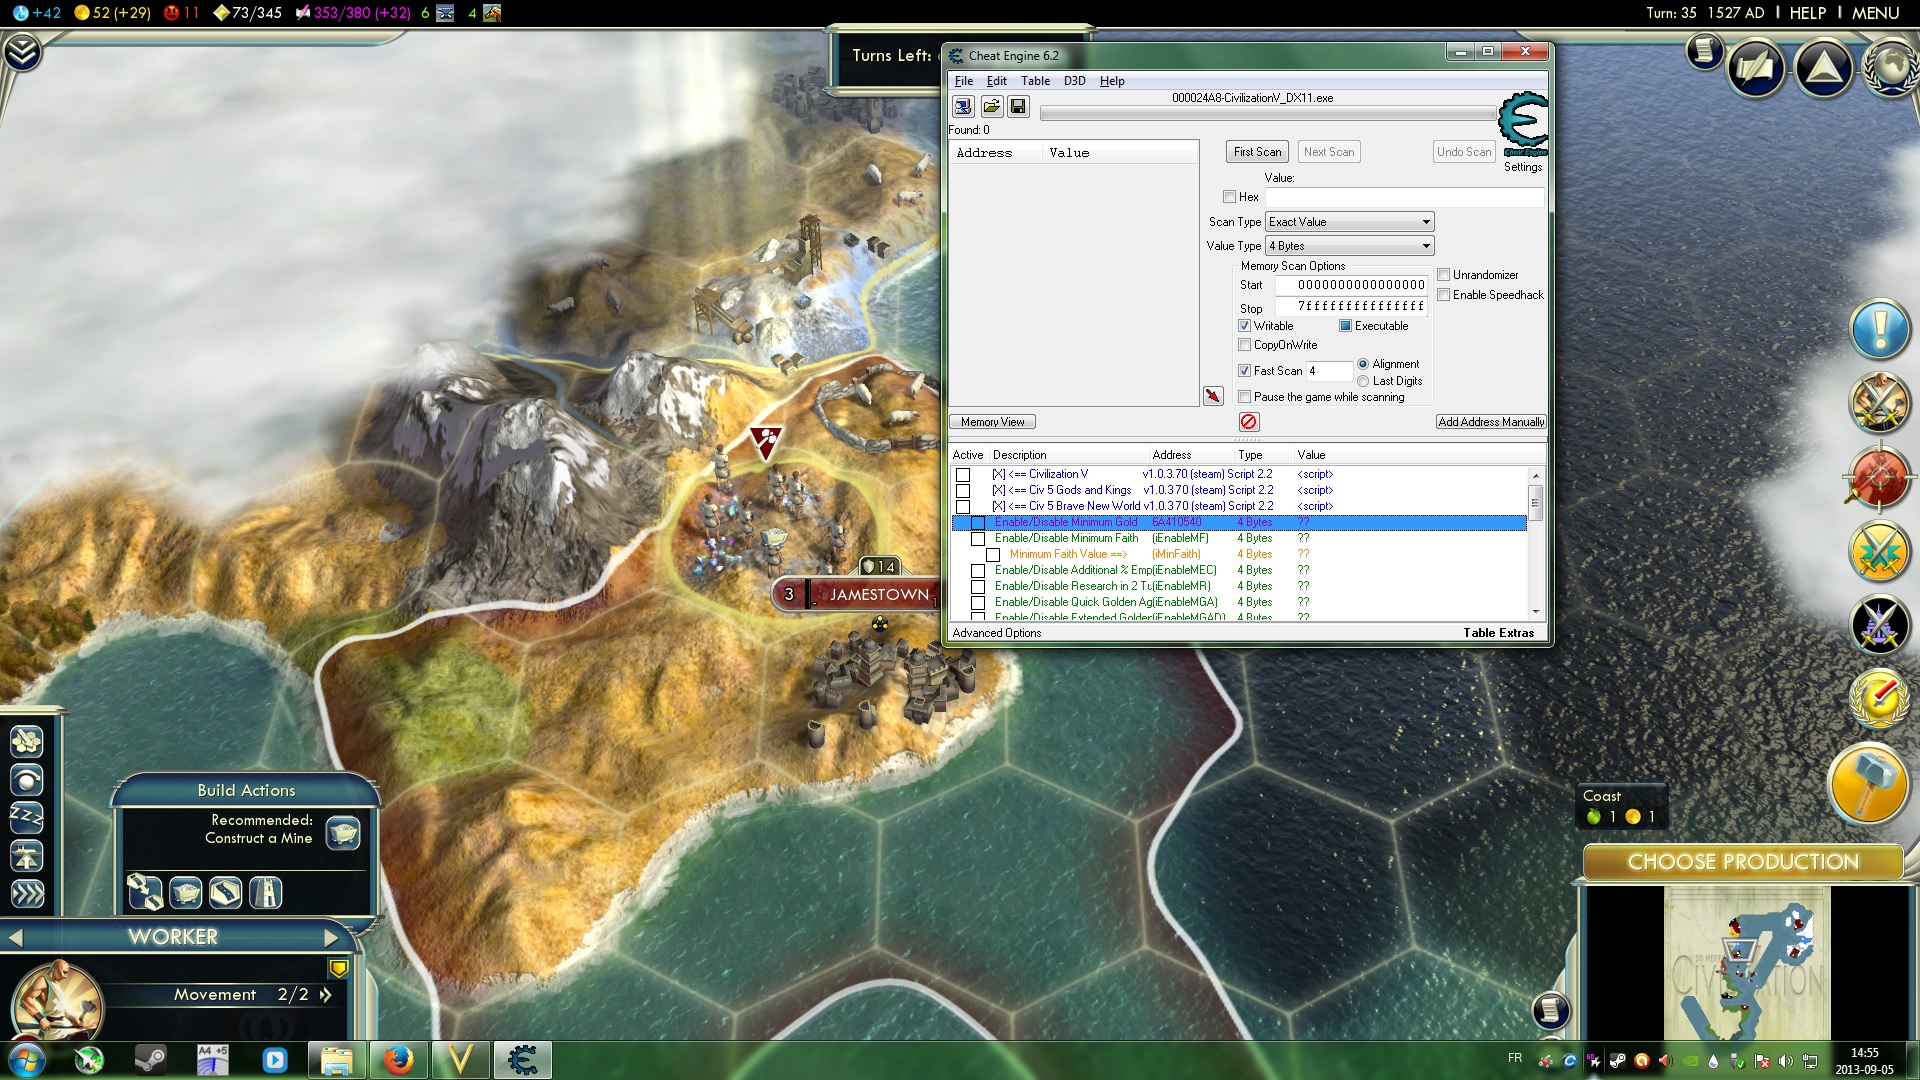Save the current cheat table
The width and height of the screenshot is (1920, 1080).
click(x=1019, y=106)
